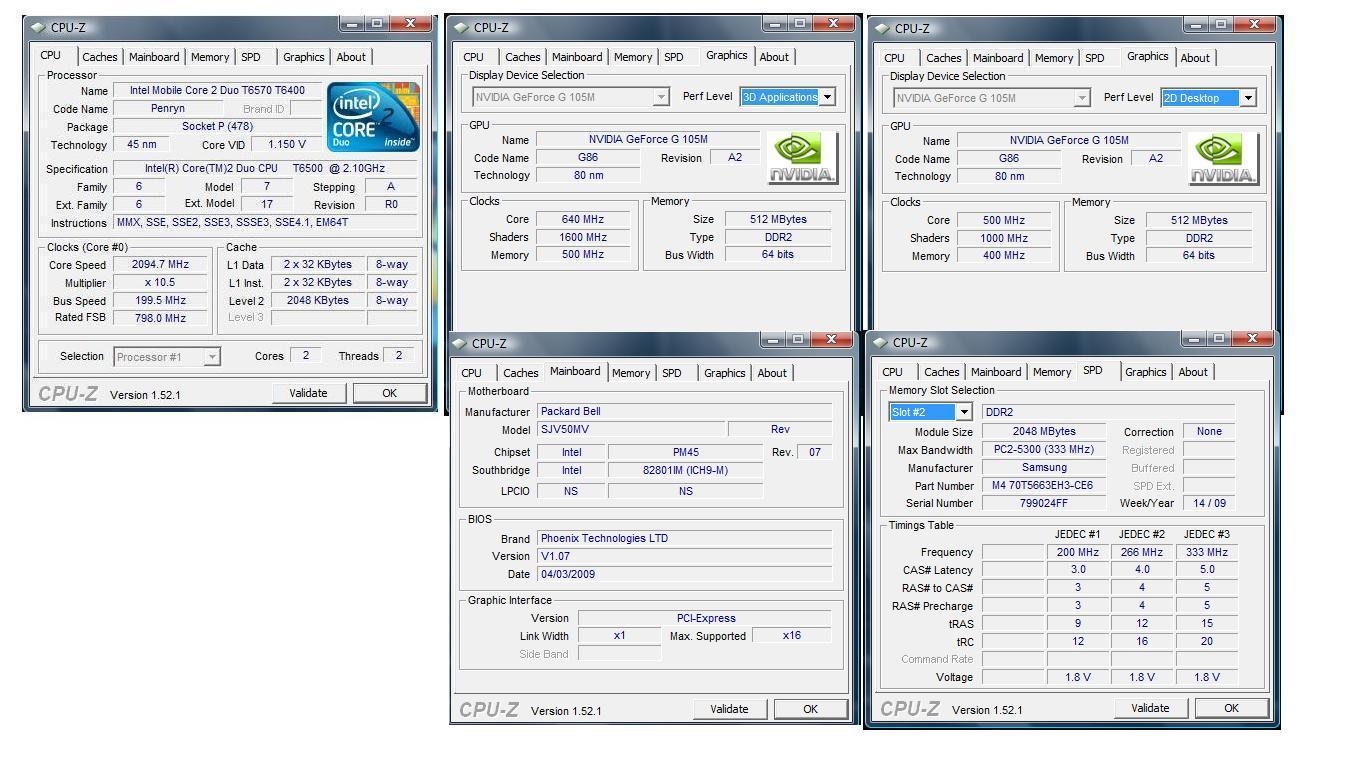Click motherboard model value 'SJV50MV'
1366x768 pixels.
[630, 429]
